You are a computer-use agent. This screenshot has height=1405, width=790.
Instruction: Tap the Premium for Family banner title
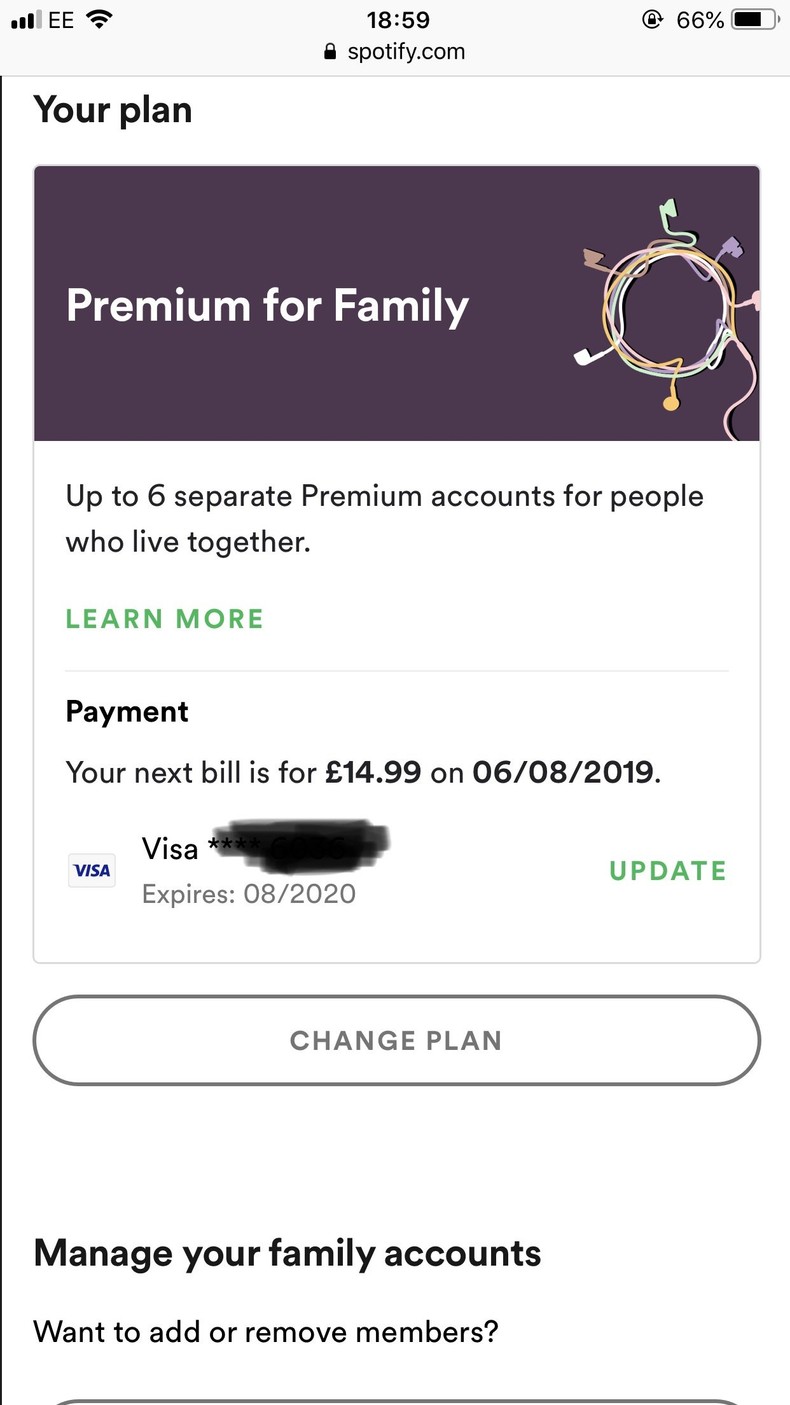coord(267,305)
